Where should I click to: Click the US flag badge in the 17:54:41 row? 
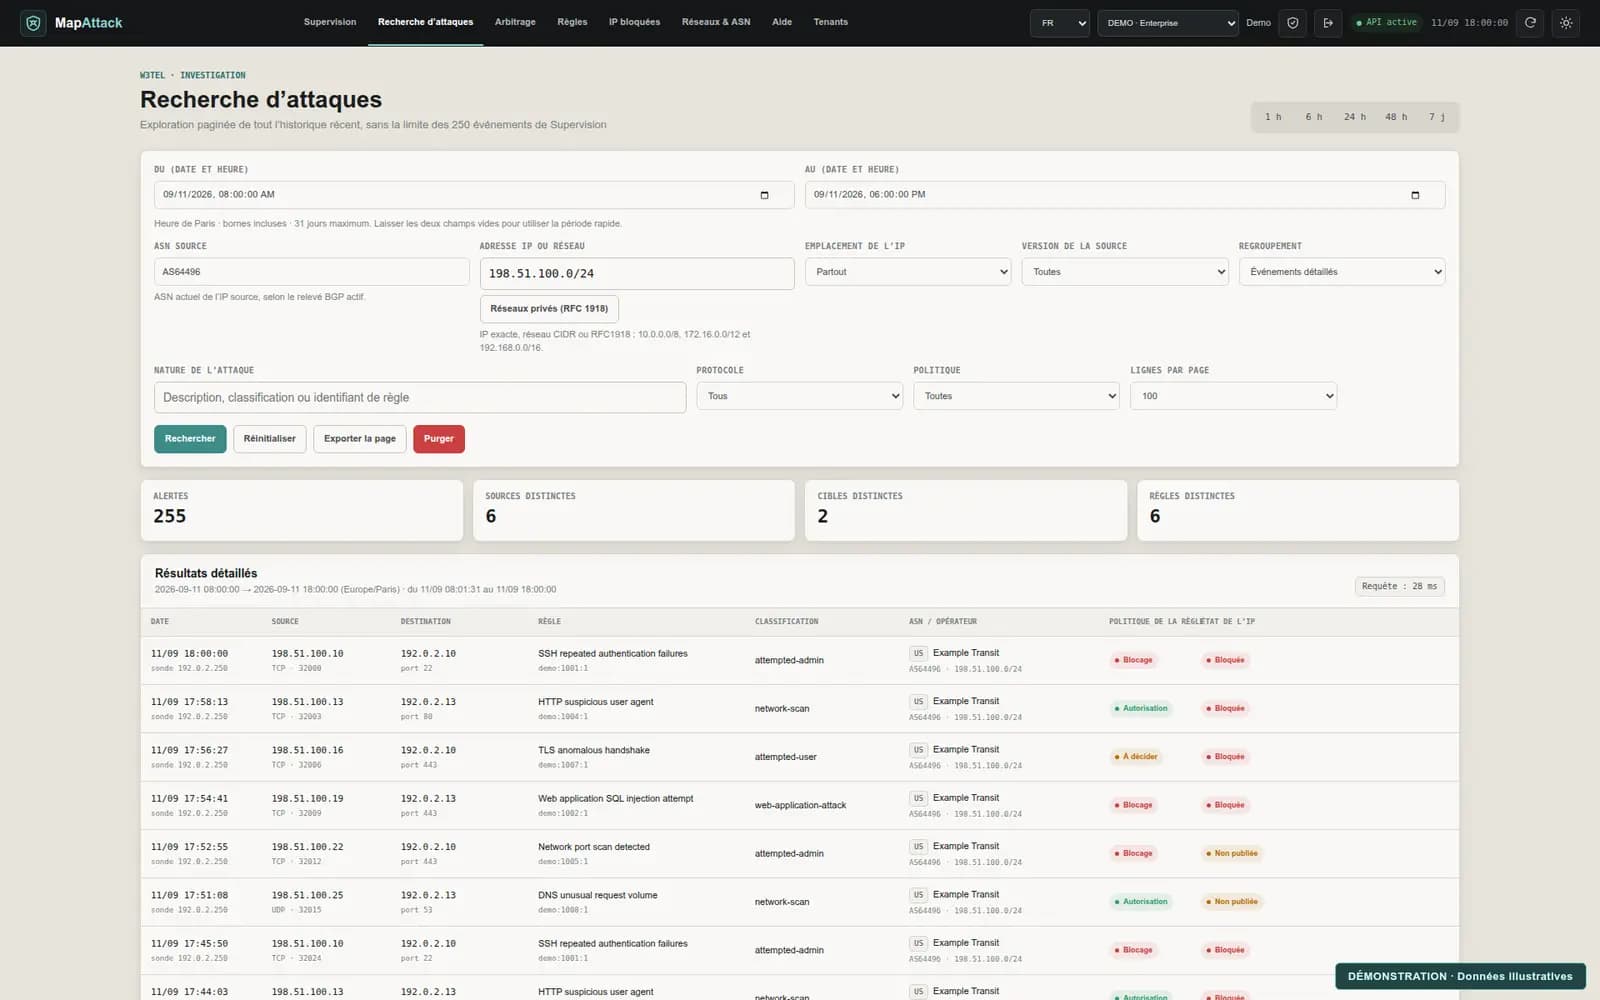(918, 798)
